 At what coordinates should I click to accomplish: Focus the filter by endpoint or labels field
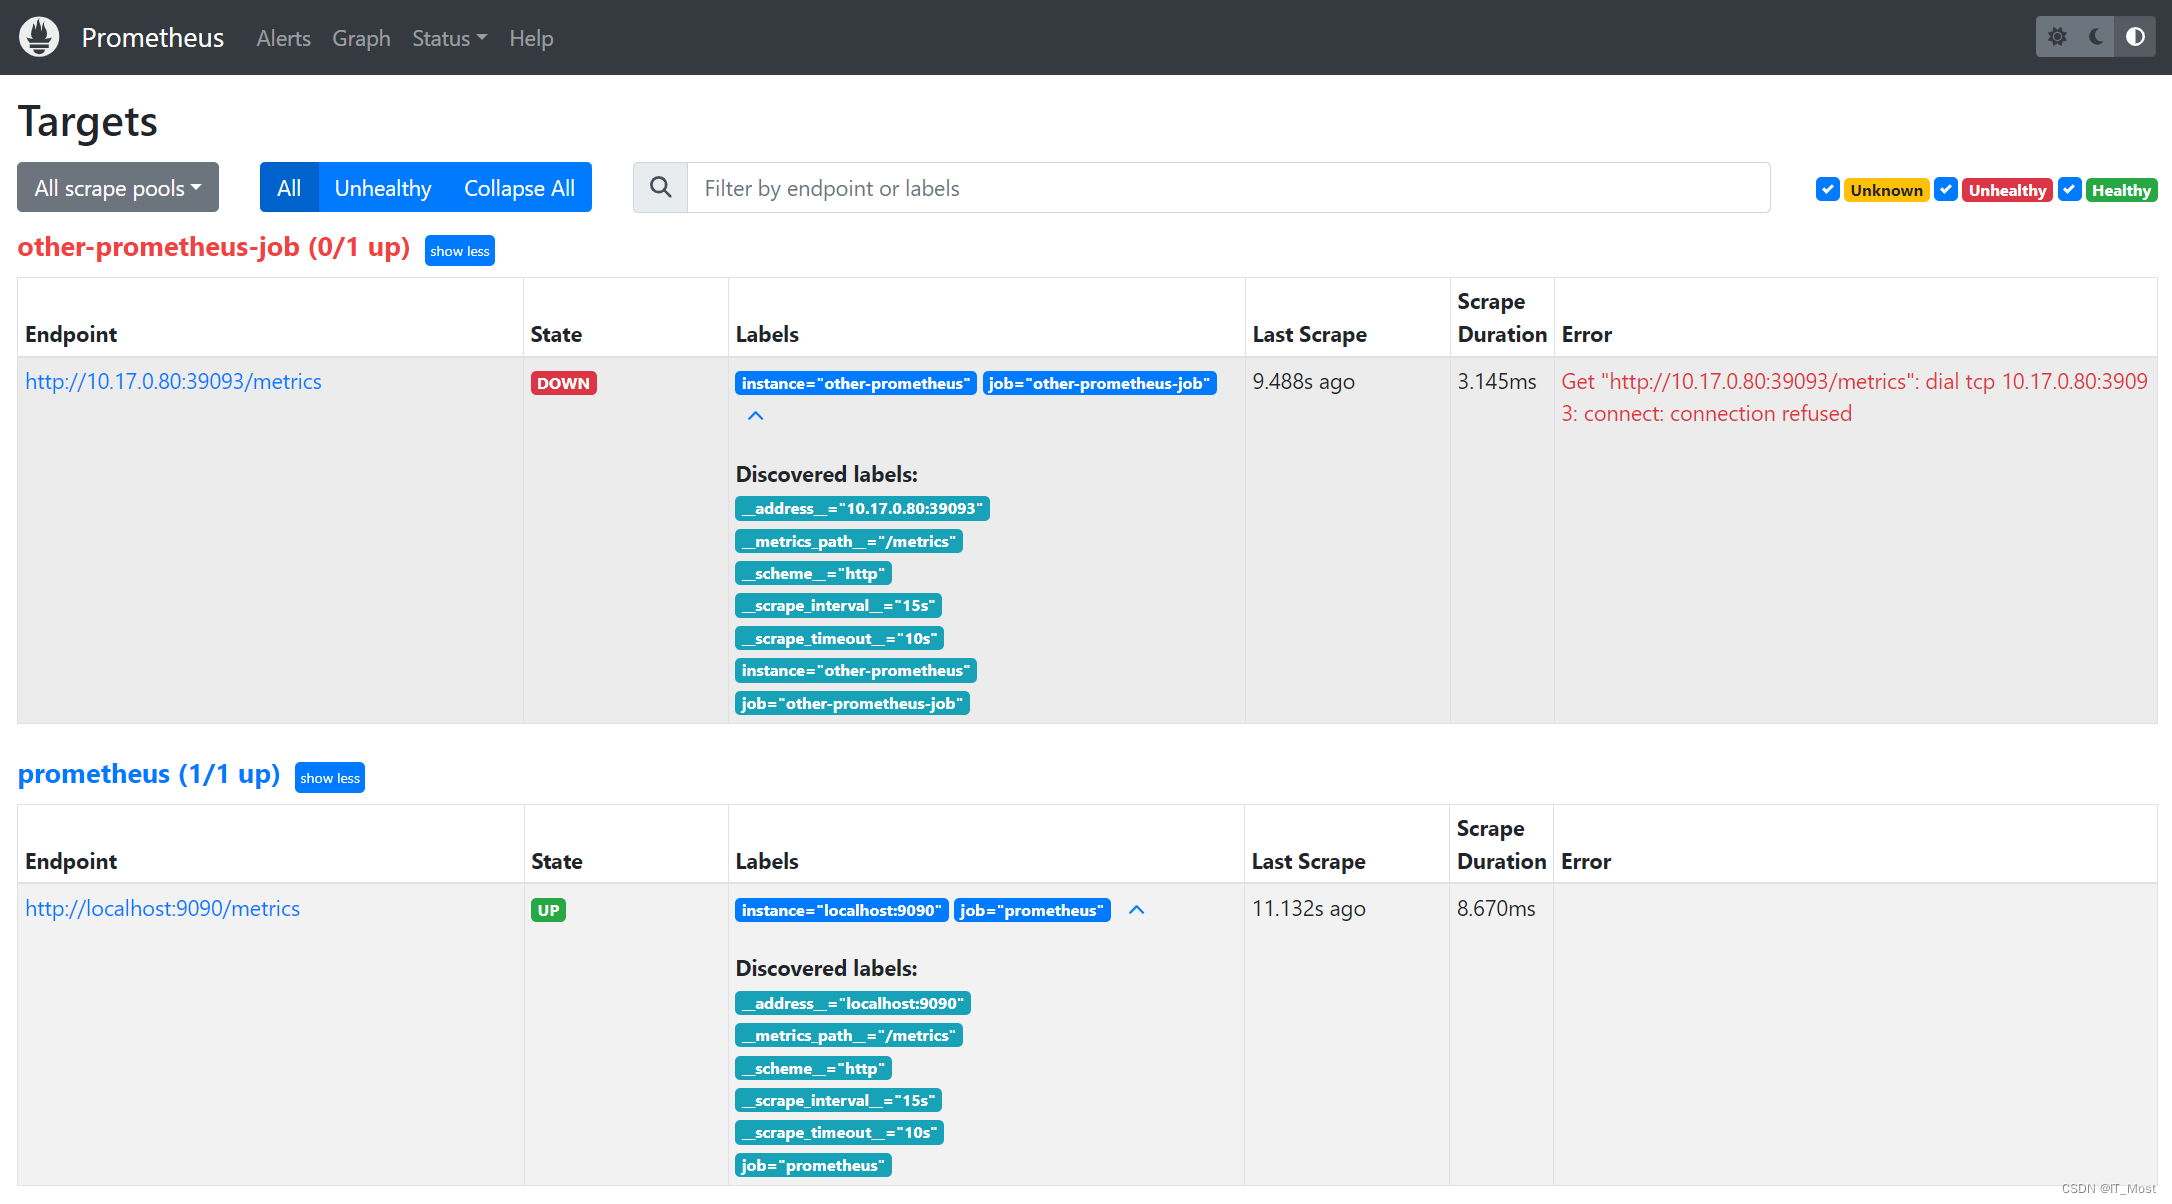[1228, 188]
